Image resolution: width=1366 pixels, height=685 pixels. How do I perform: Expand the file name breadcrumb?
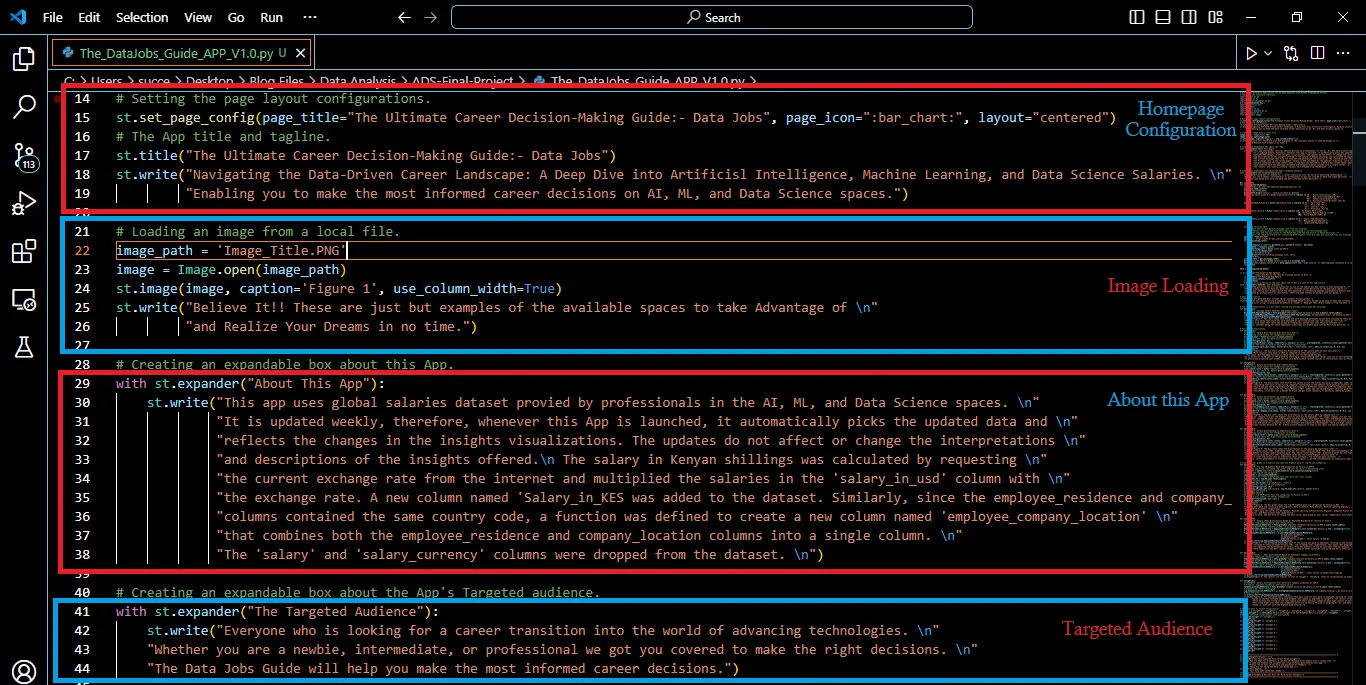[x=647, y=81]
